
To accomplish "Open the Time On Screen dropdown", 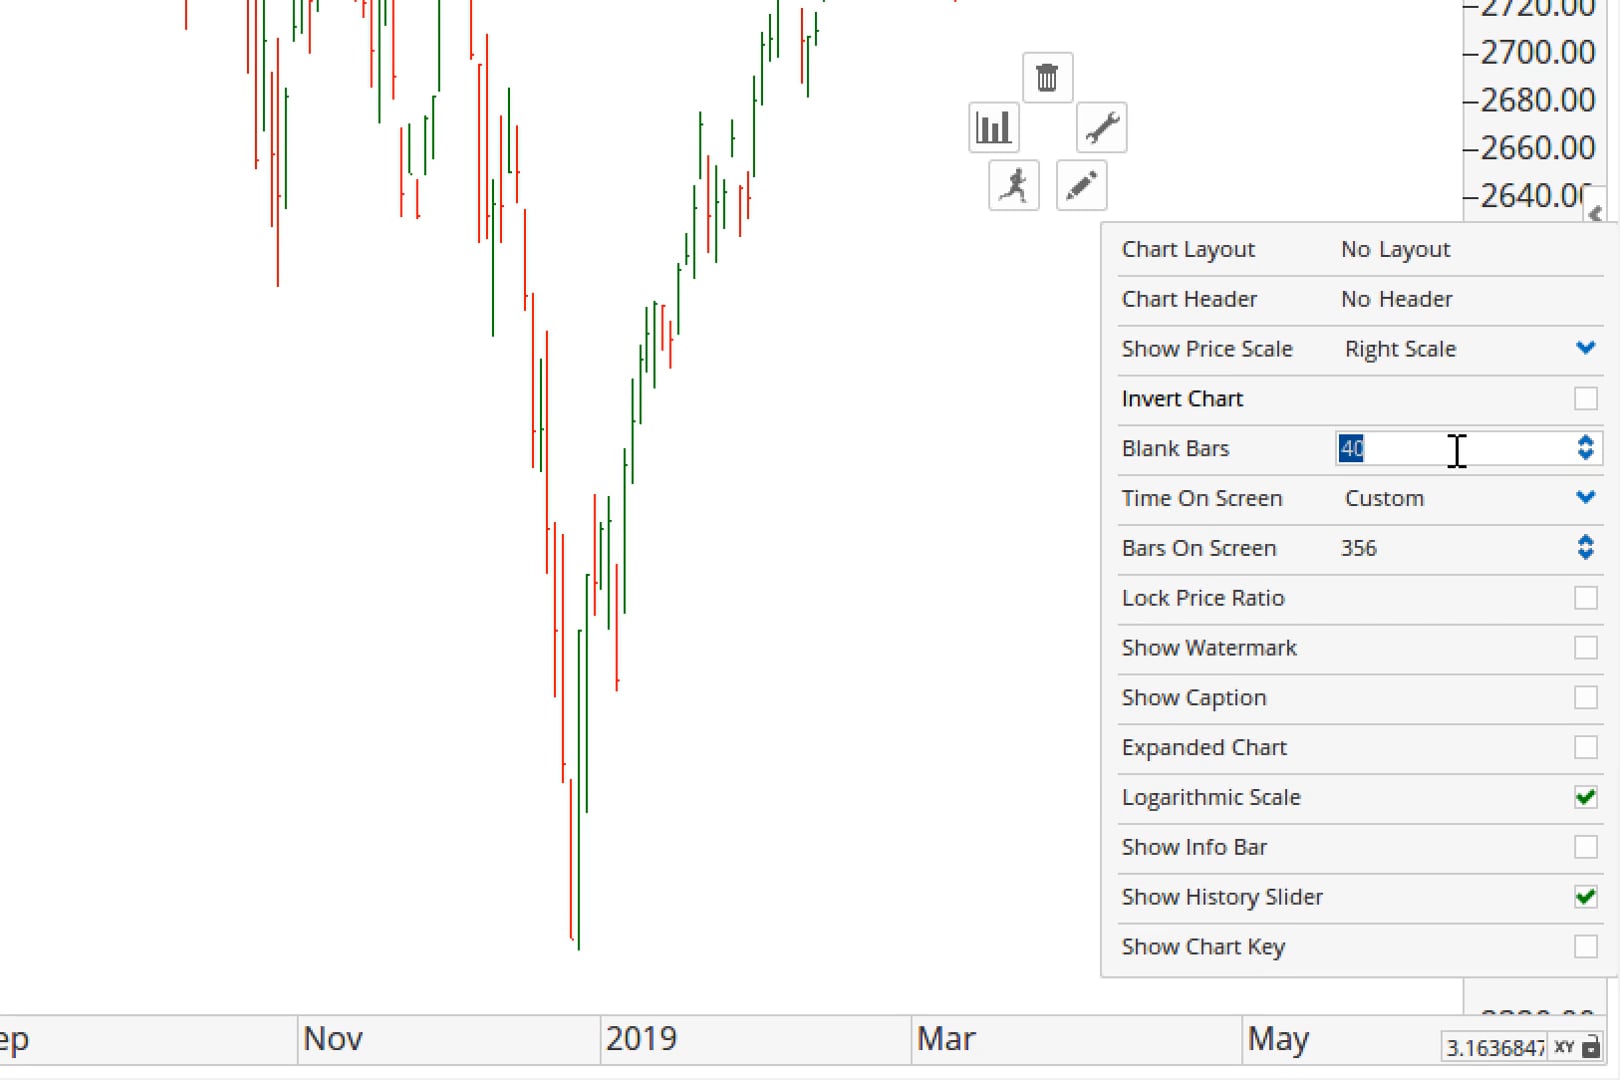I will pyautogui.click(x=1585, y=498).
